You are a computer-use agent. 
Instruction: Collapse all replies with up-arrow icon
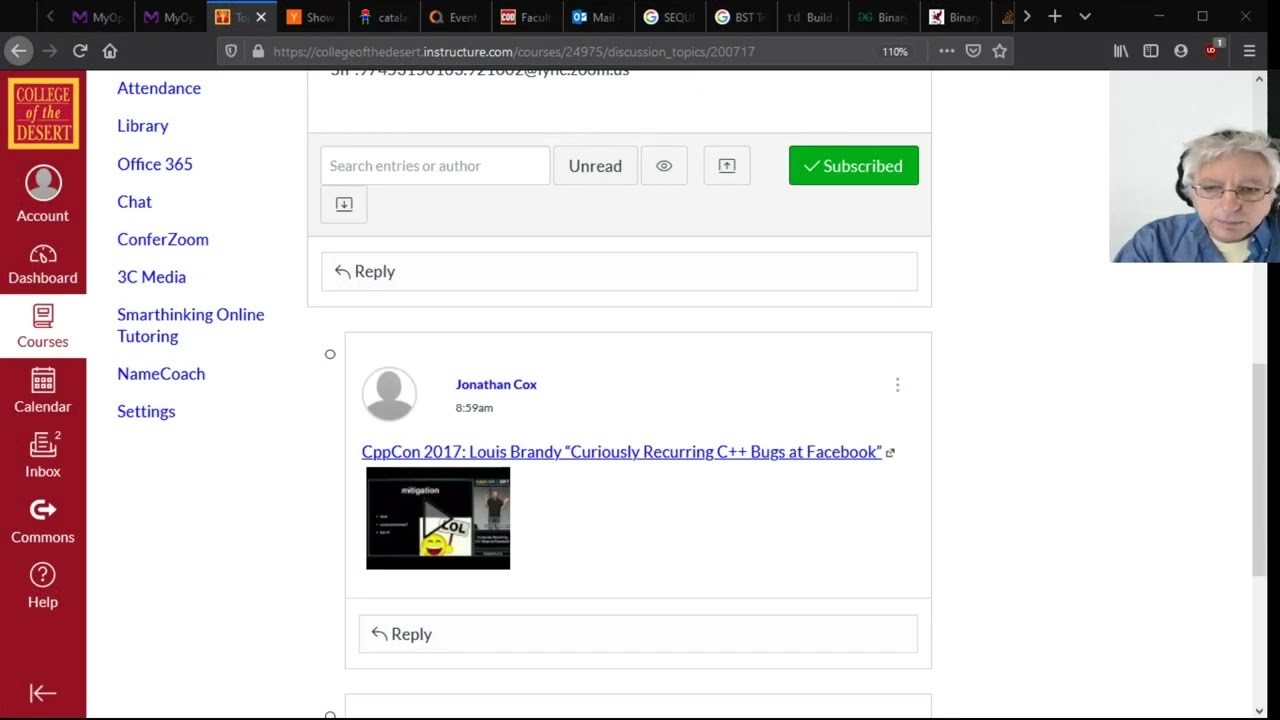727,166
